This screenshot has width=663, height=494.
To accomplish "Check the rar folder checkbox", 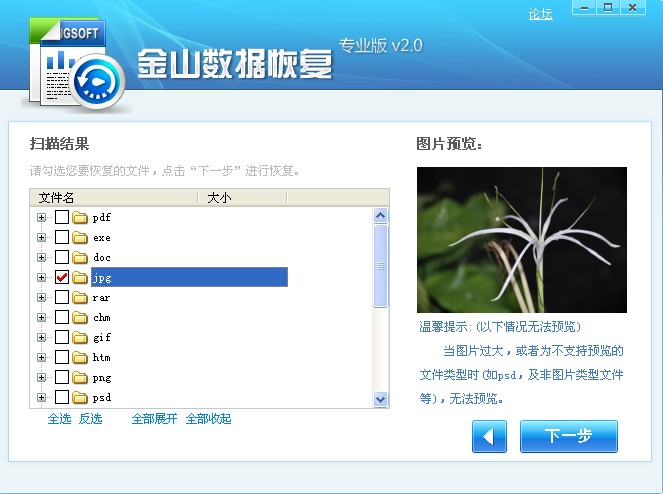I will 62,297.
